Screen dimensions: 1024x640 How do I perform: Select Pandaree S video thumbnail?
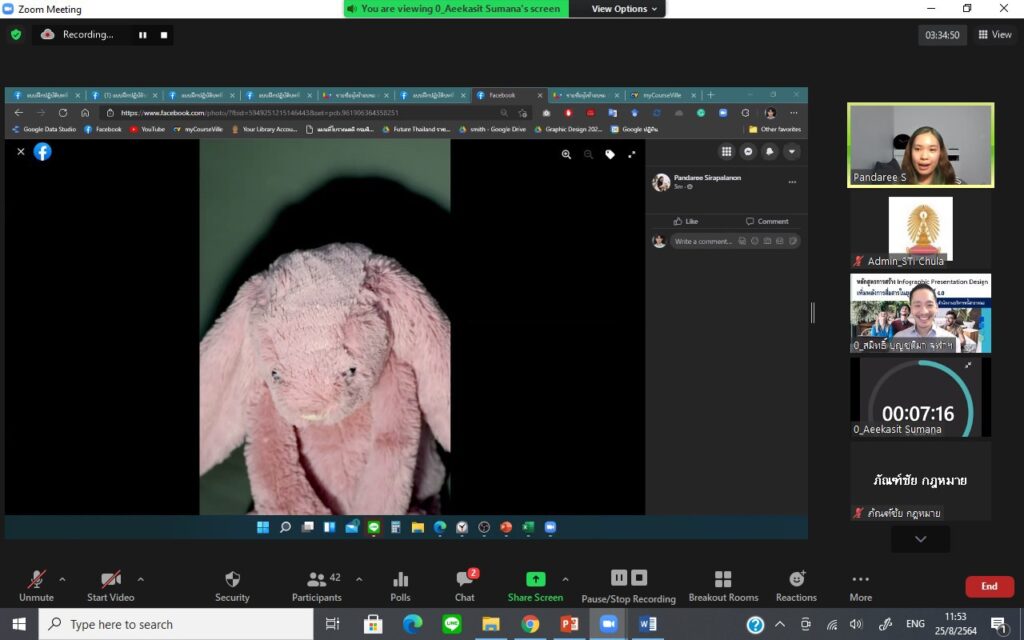[x=921, y=145]
